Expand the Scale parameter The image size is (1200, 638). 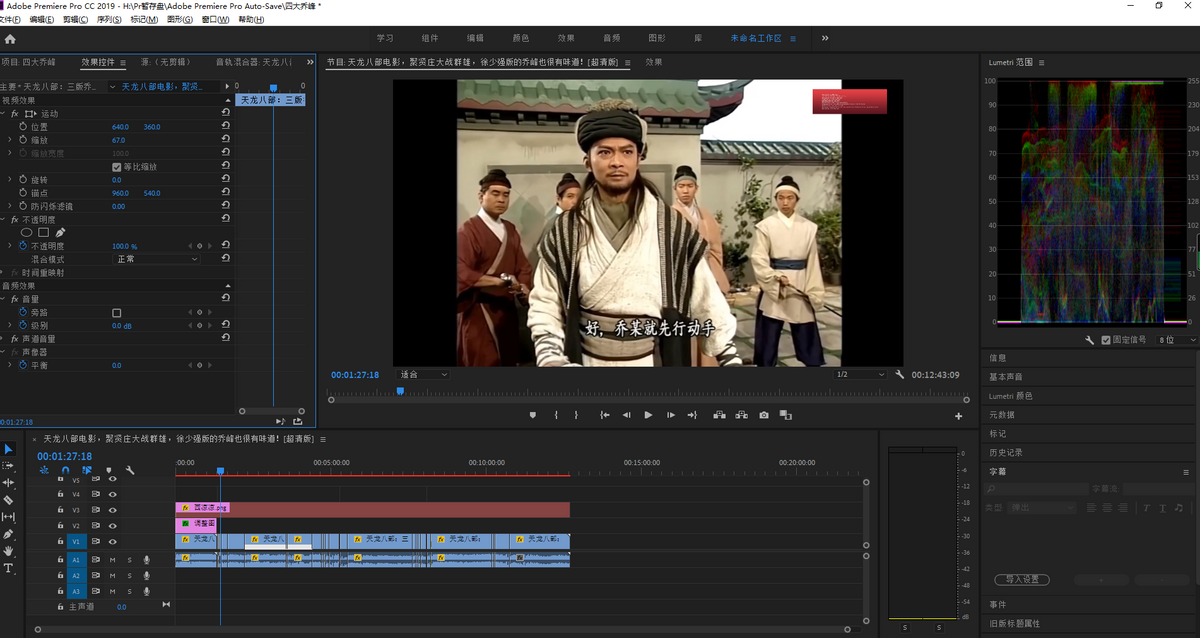pos(10,140)
